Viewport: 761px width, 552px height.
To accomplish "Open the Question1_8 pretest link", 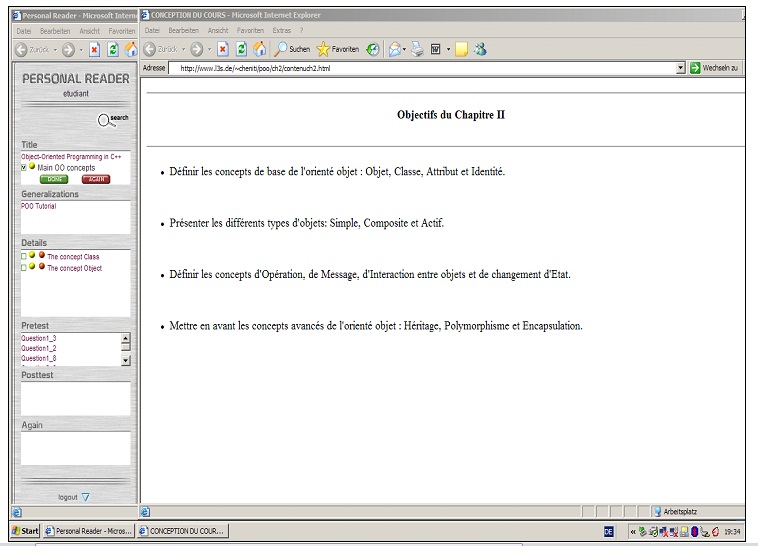I will click(39, 358).
